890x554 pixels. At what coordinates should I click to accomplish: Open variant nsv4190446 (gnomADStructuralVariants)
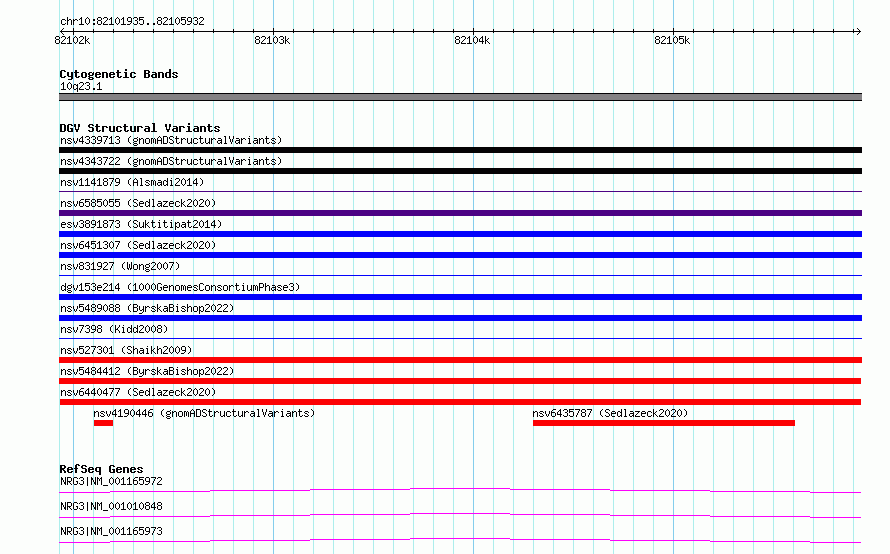click(x=204, y=413)
